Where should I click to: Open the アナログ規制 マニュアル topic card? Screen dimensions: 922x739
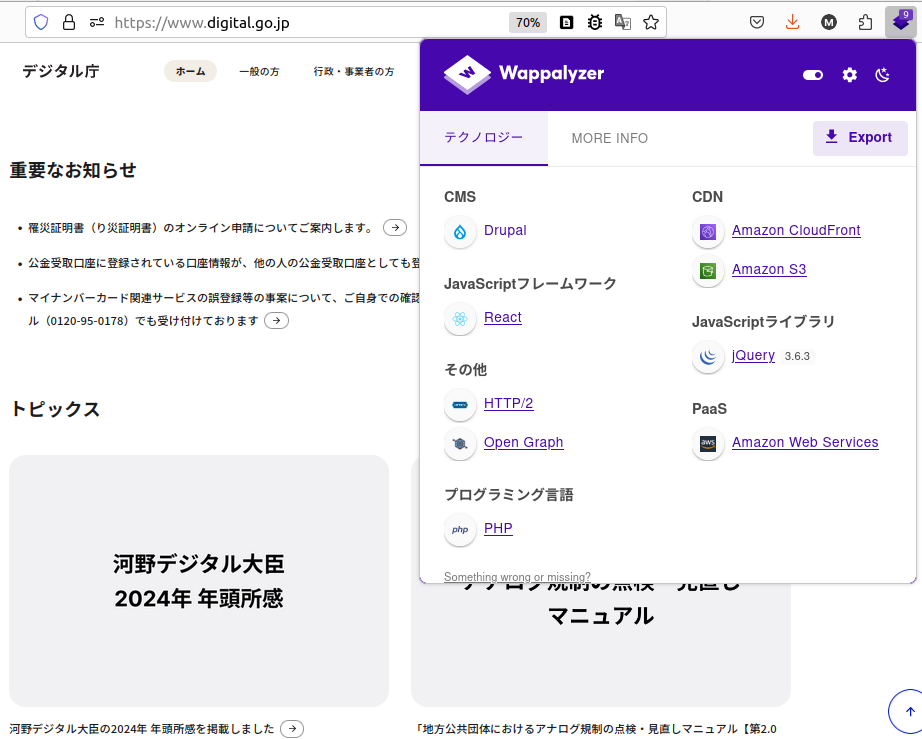tap(600, 644)
